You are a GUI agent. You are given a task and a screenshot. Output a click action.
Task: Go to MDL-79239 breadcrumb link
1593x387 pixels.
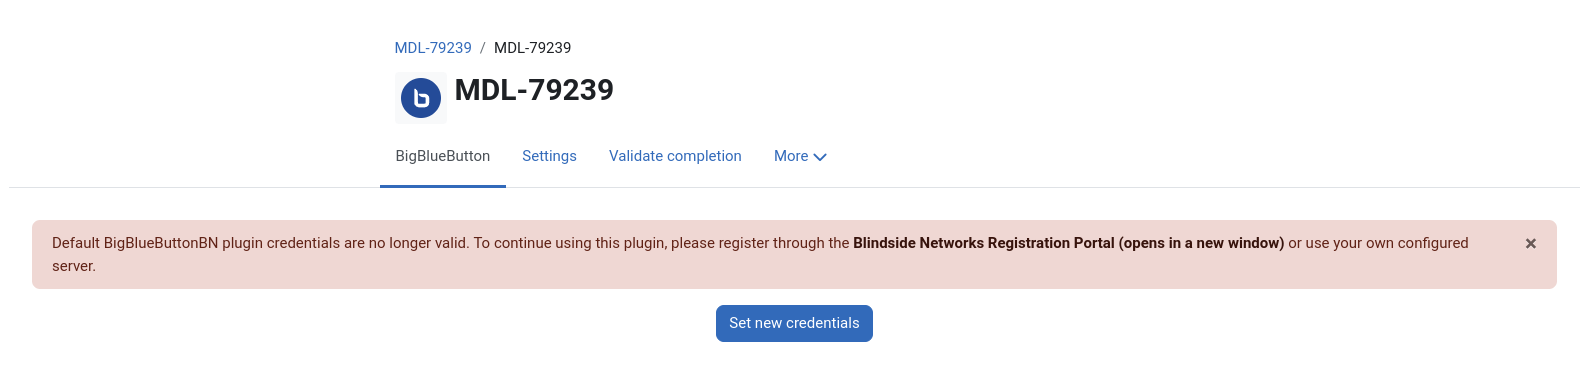(433, 48)
